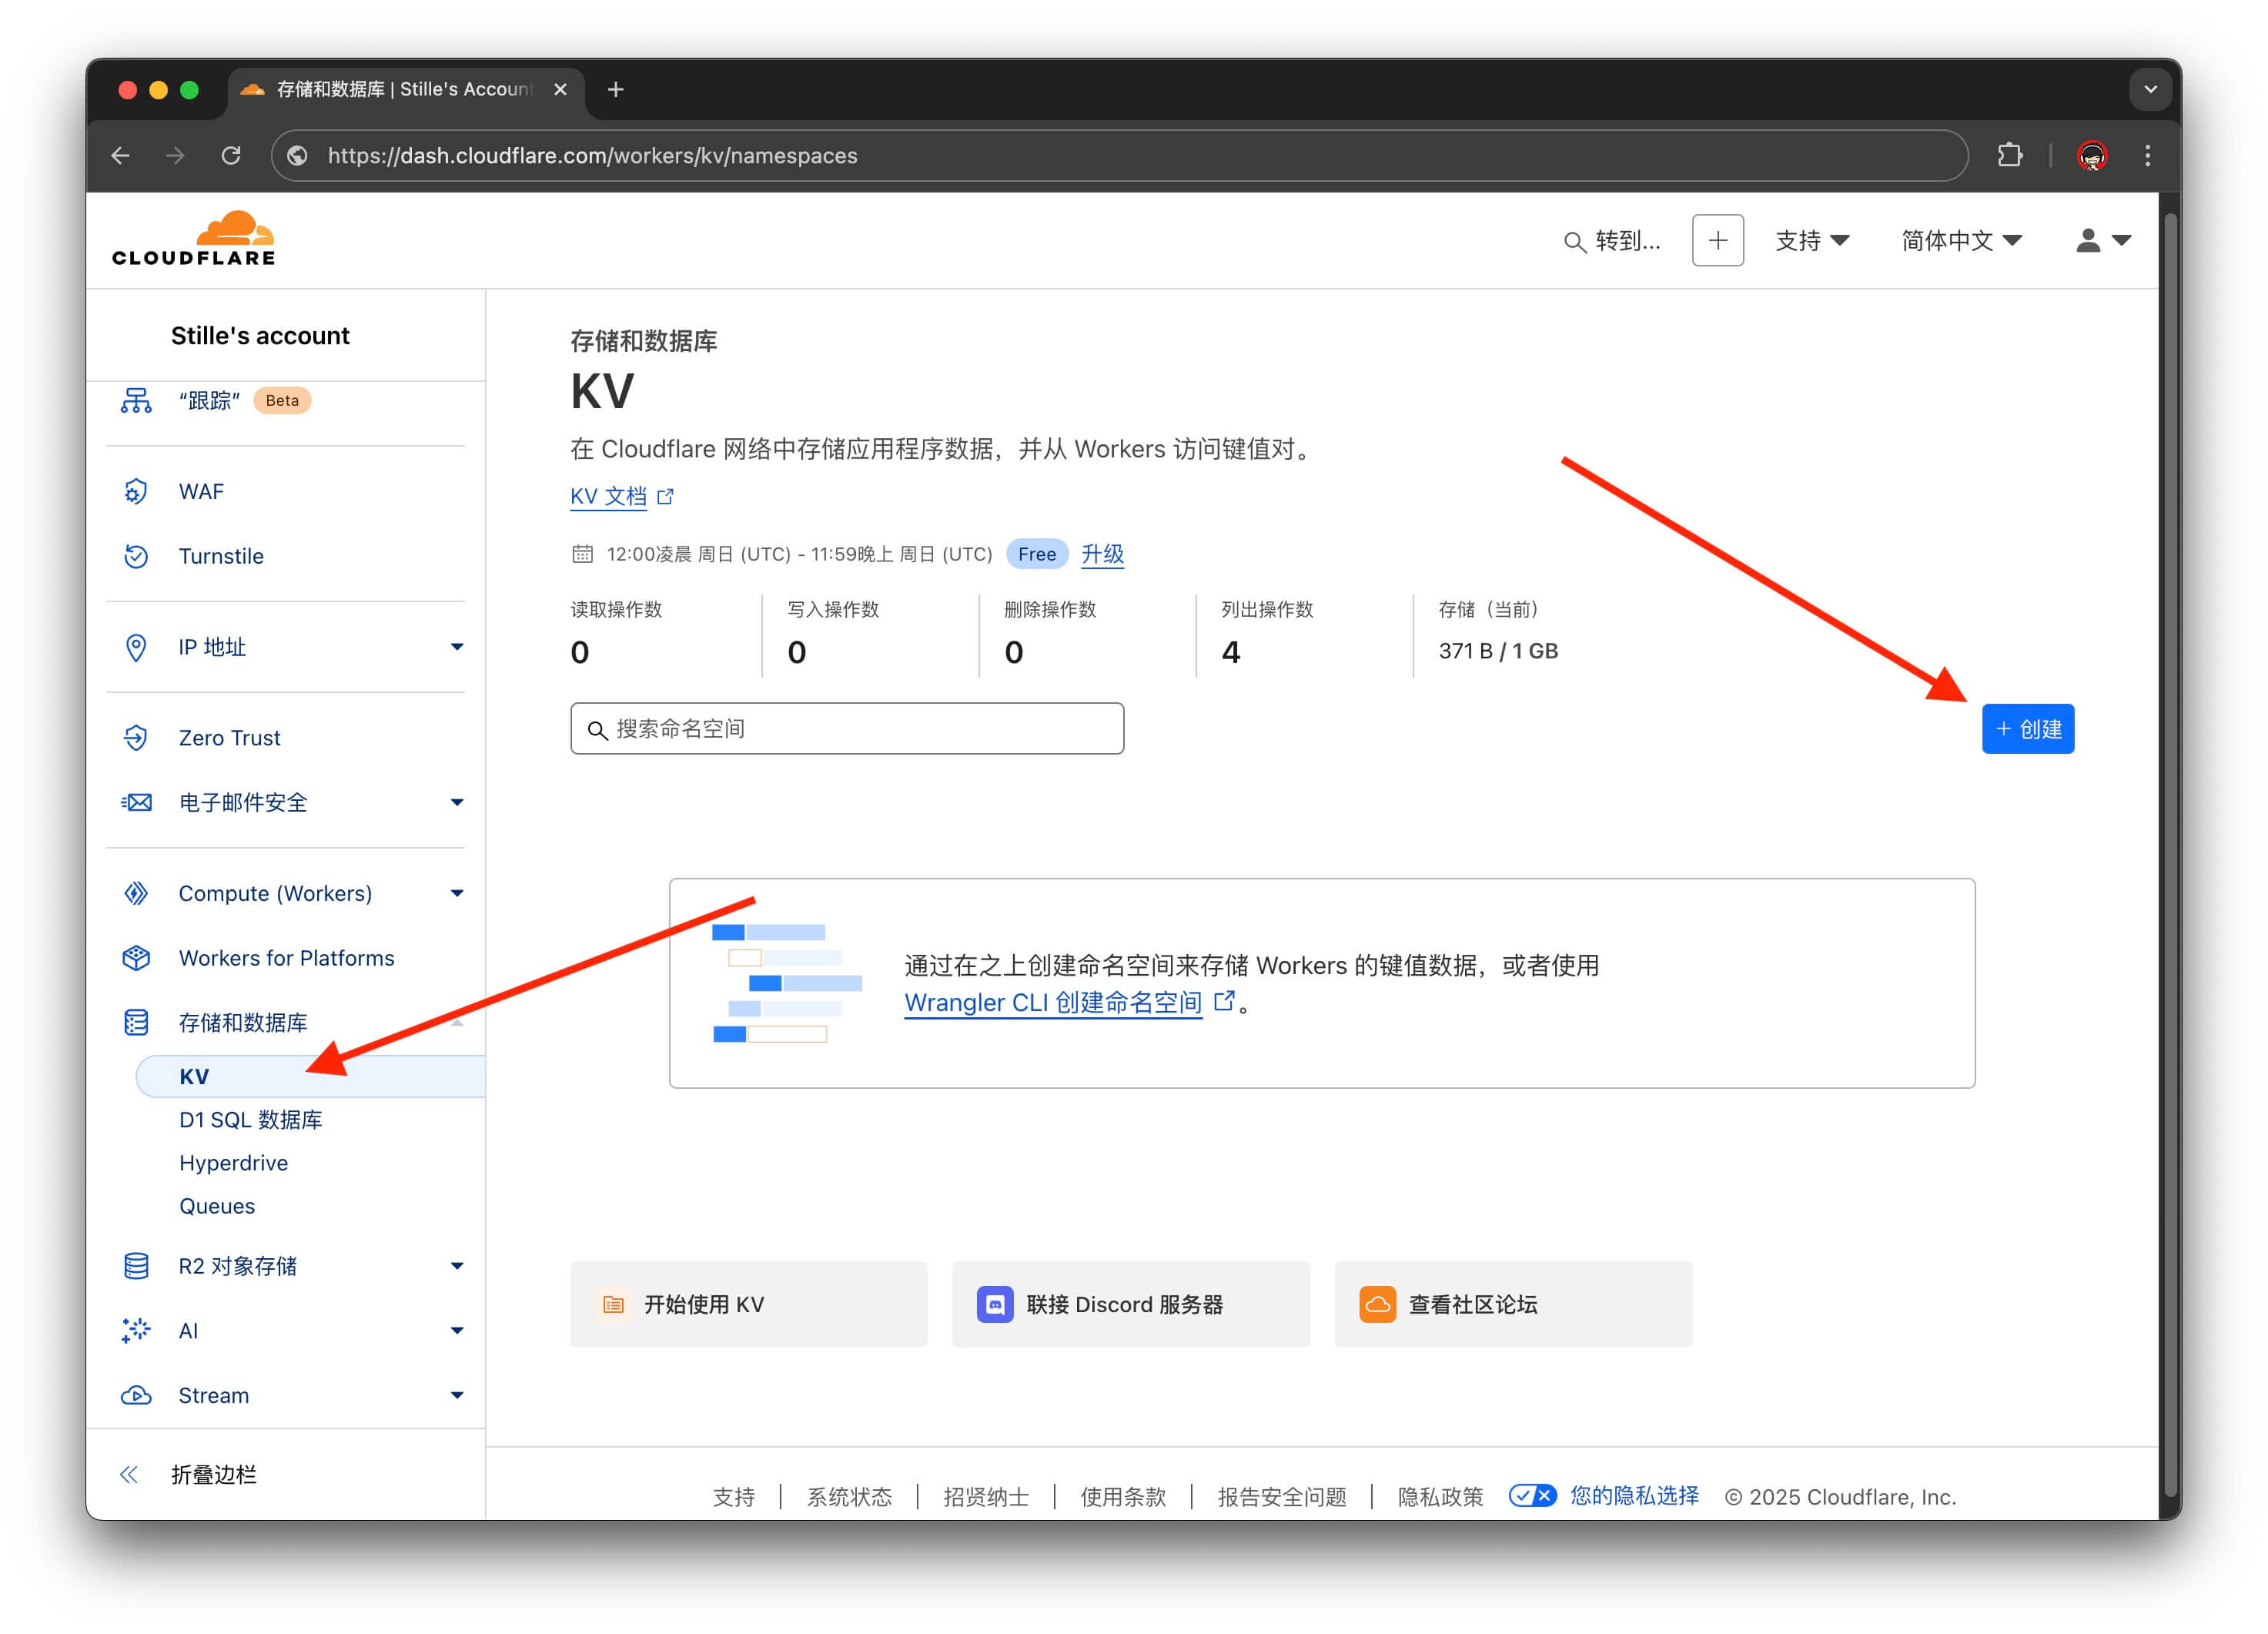Click the collapse sidebar double-chevron icon
Image resolution: width=2268 pixels, height=1634 pixels.
(129, 1474)
